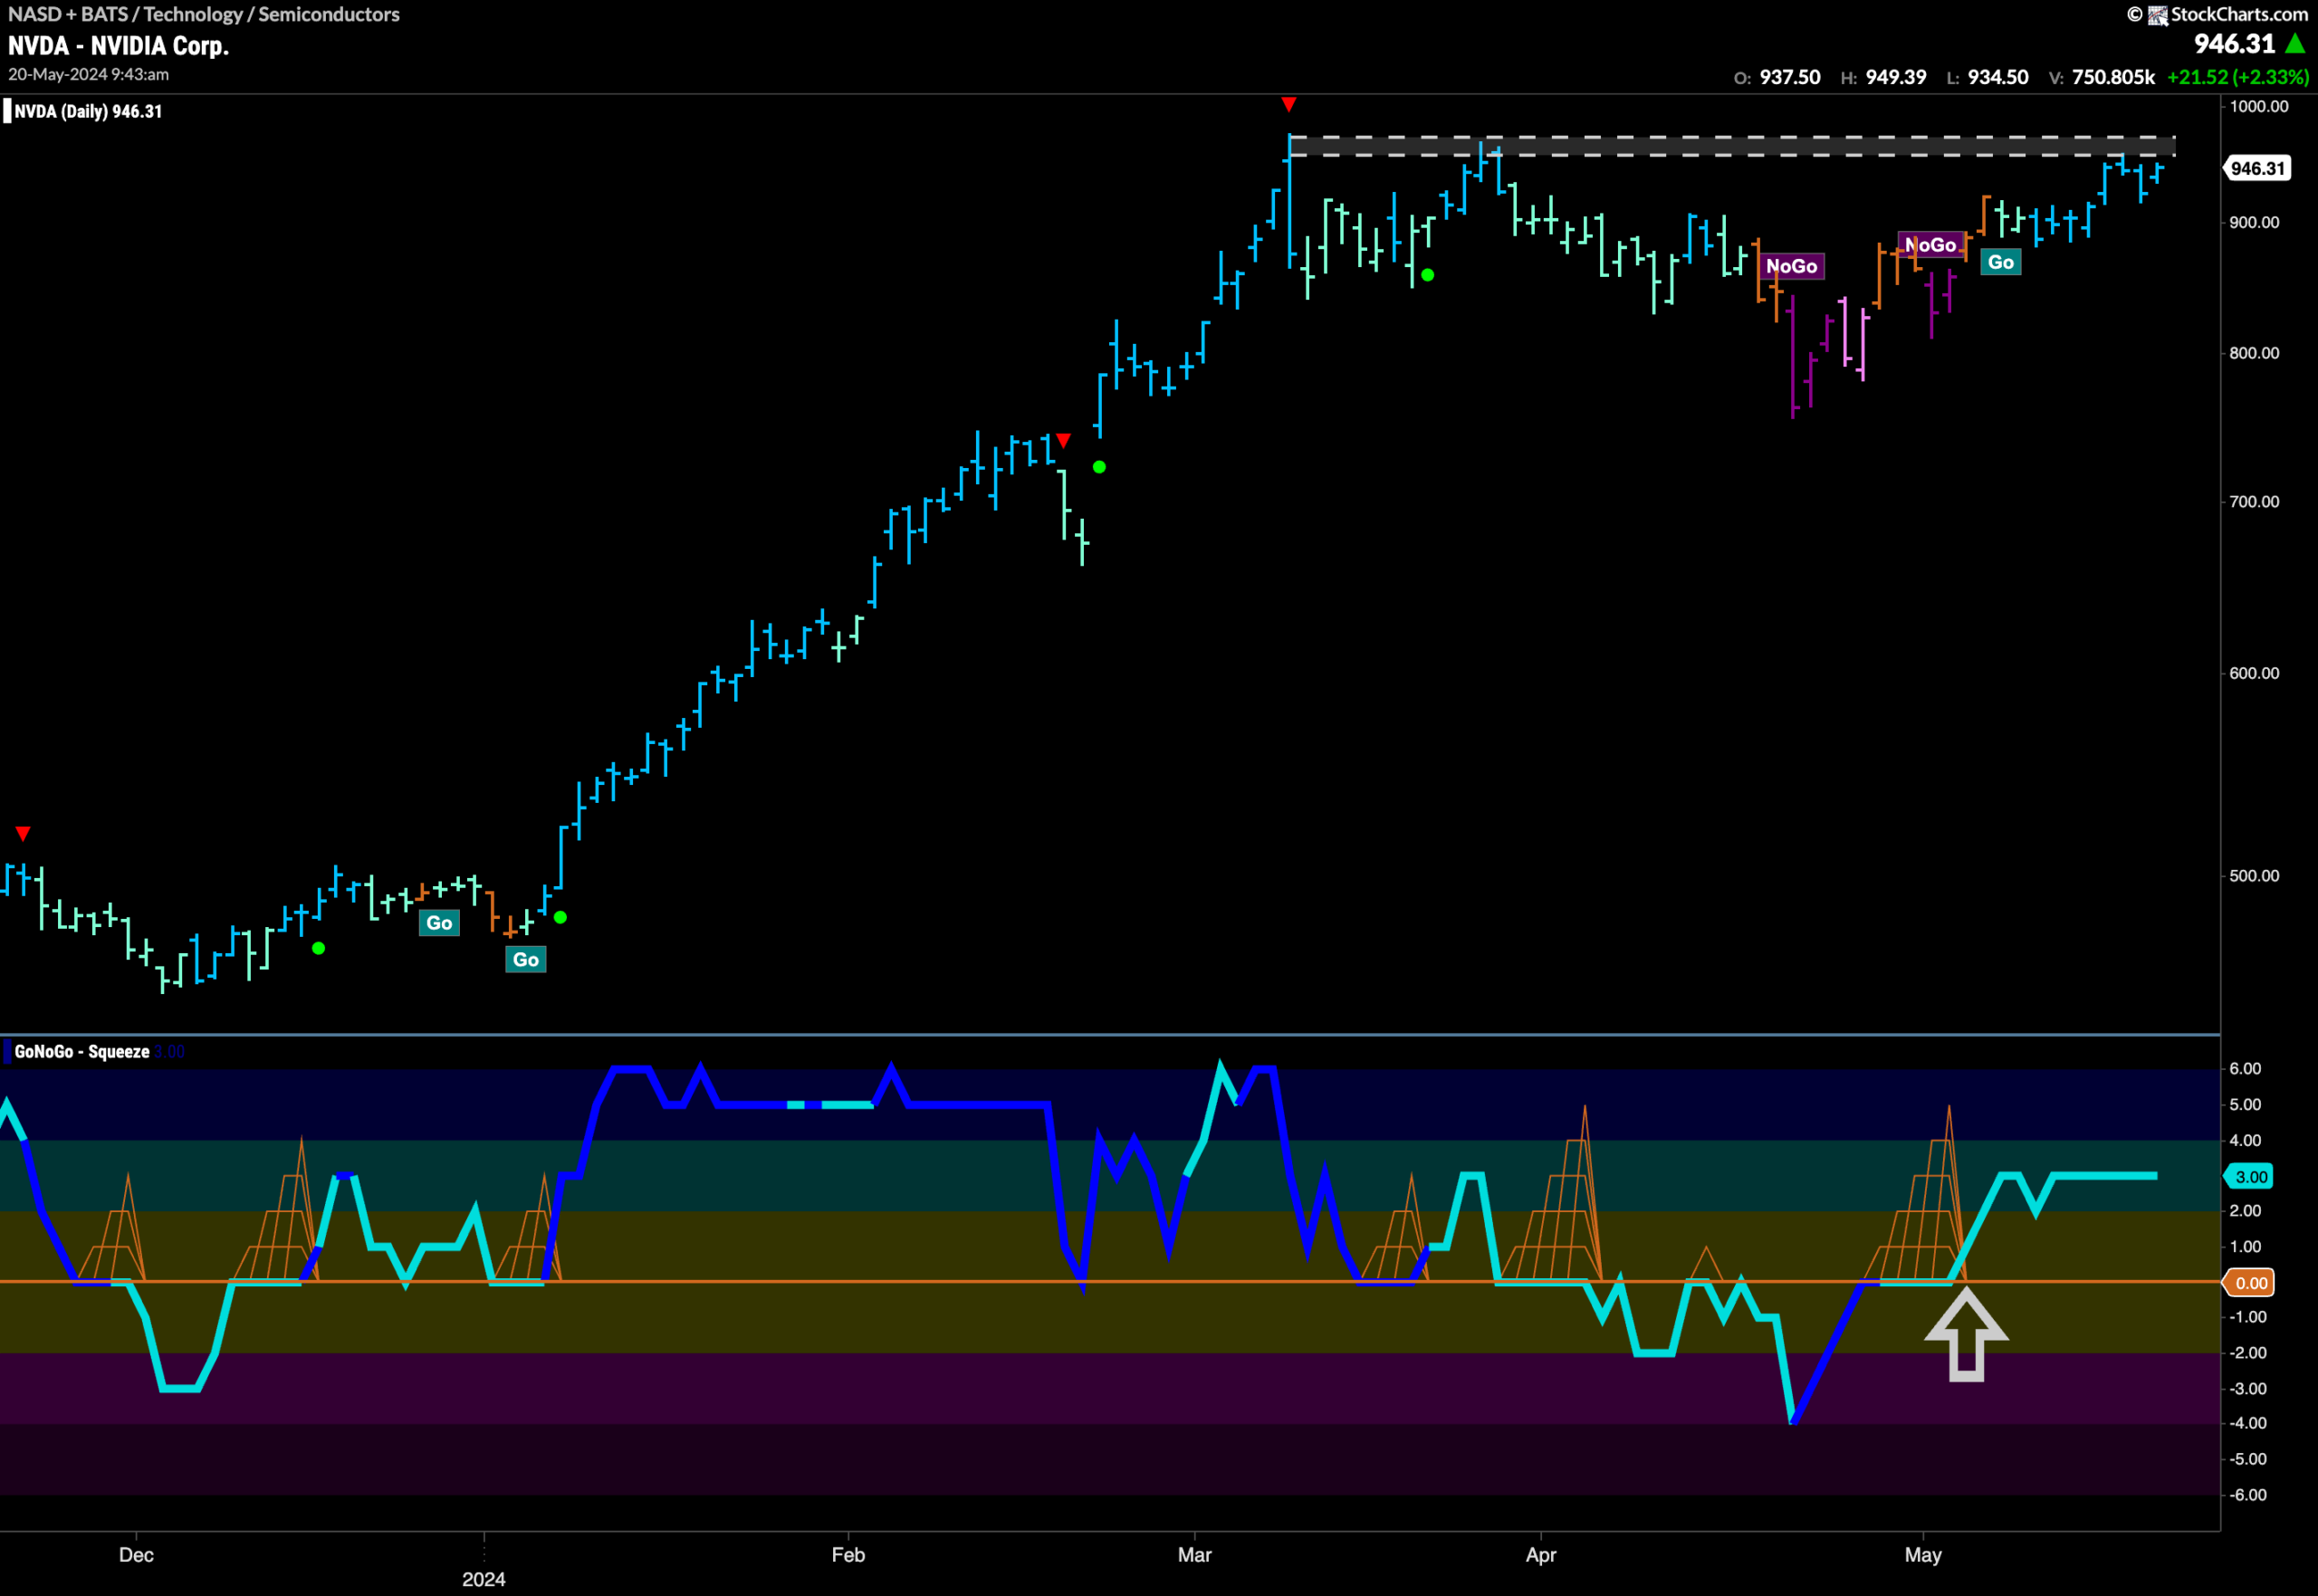Select the +21.52 (+2.33%) change value
The height and width of the screenshot is (1596, 2318).
[x=2238, y=77]
